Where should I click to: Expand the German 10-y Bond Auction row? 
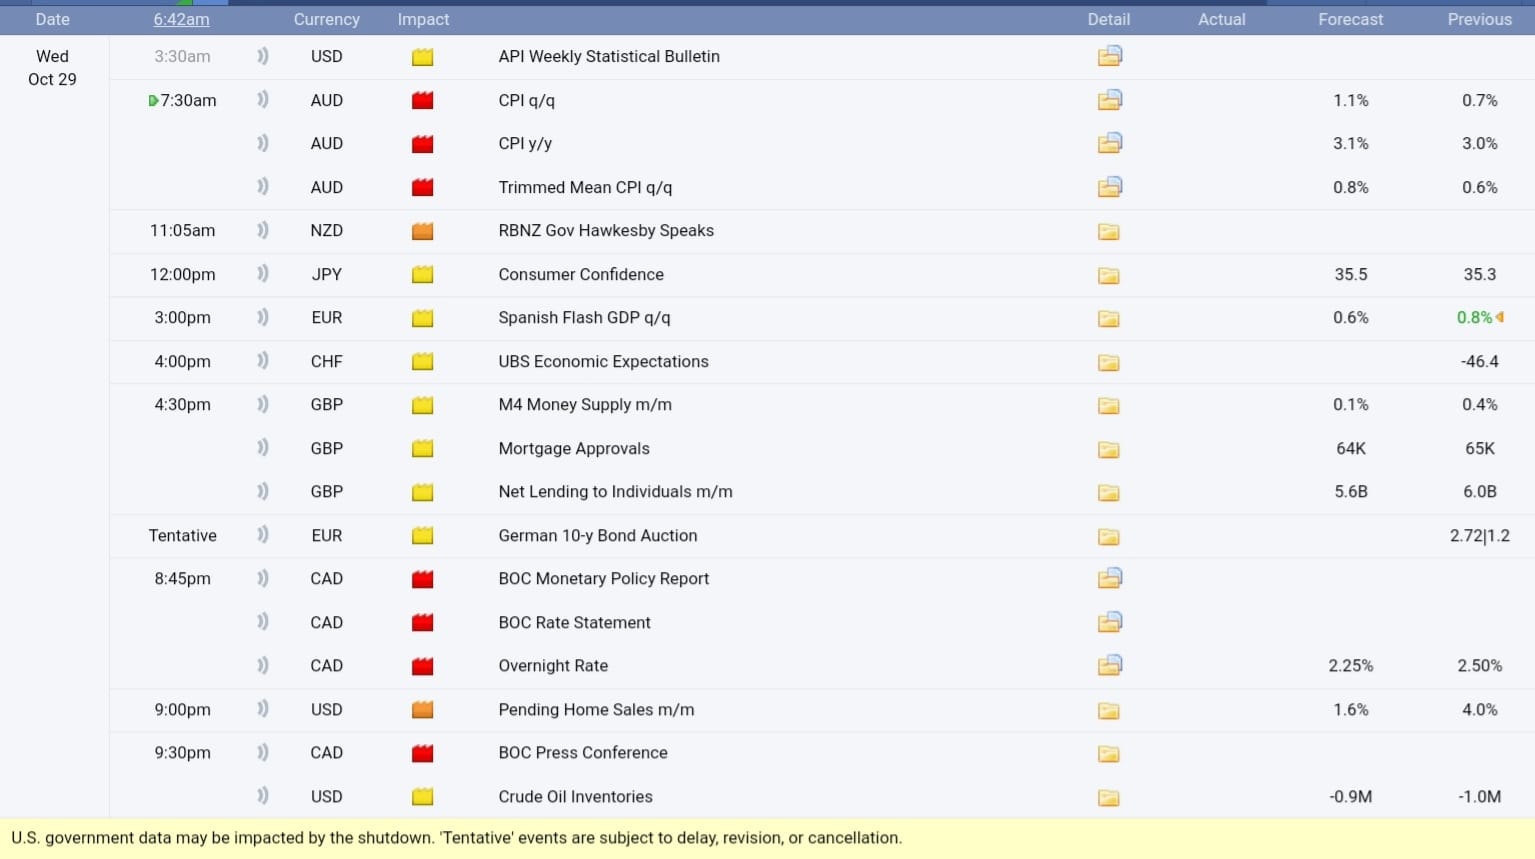click(x=597, y=536)
